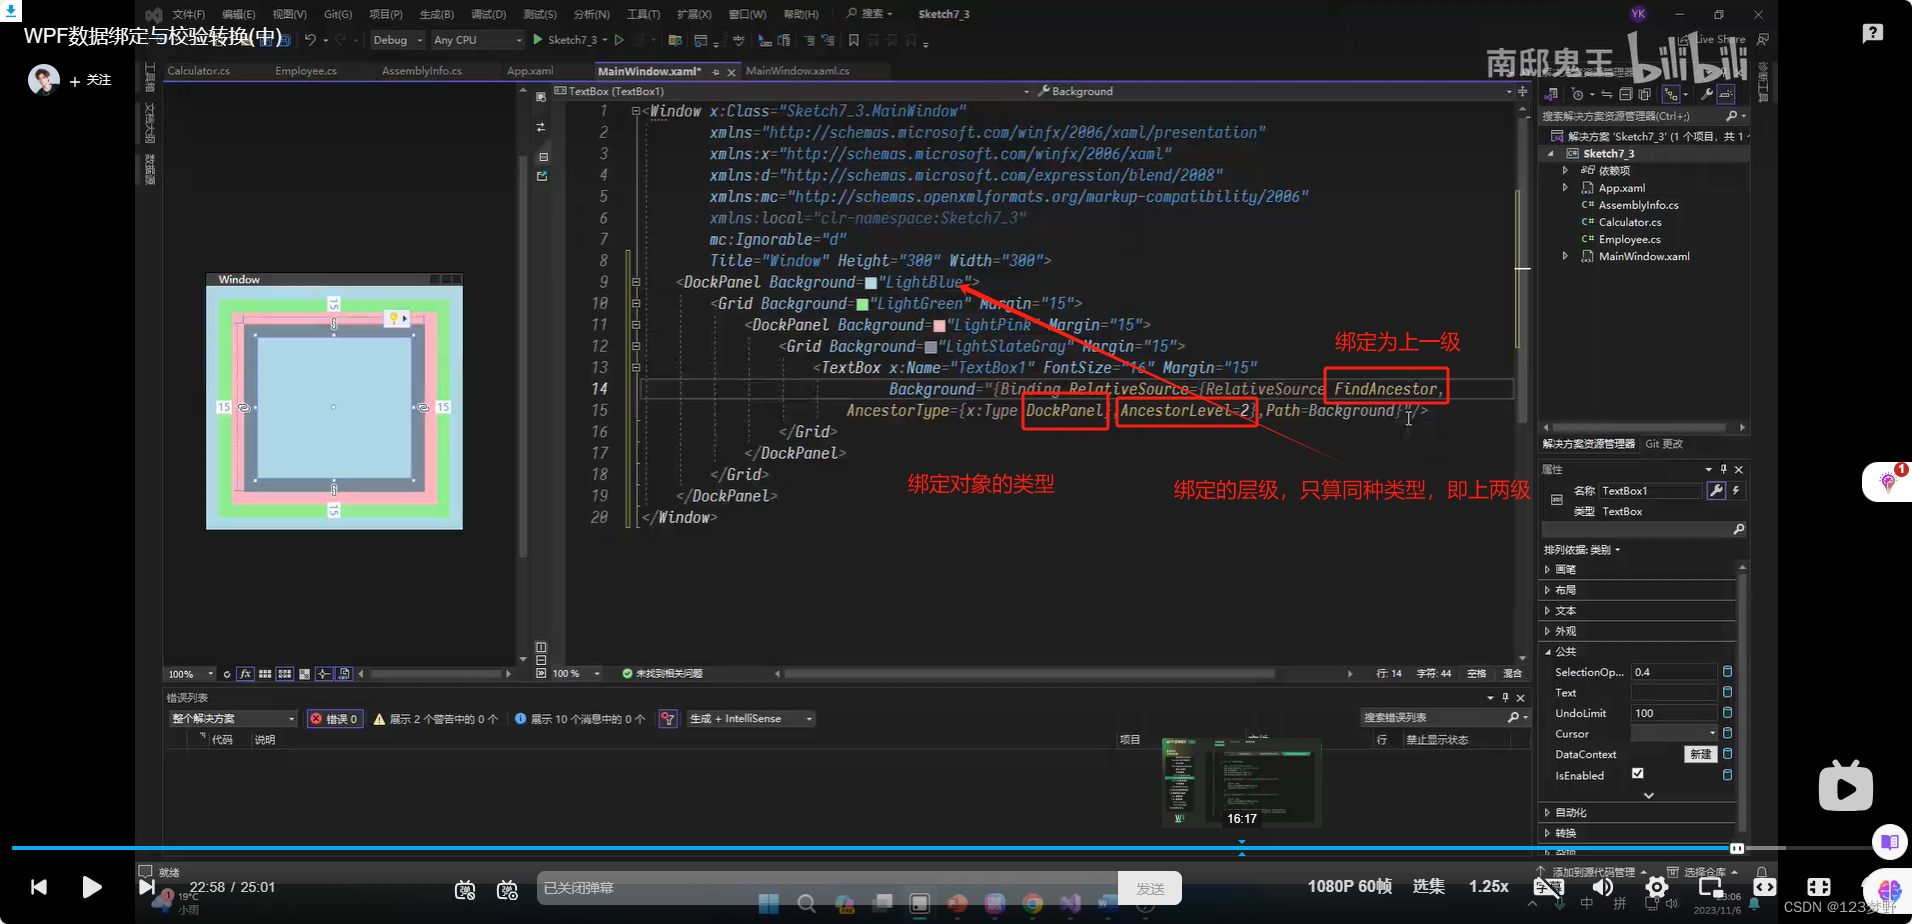Screen dimensions: 1912x924
Task: Toggle the 错误 0 errors filter
Action: (x=334, y=719)
